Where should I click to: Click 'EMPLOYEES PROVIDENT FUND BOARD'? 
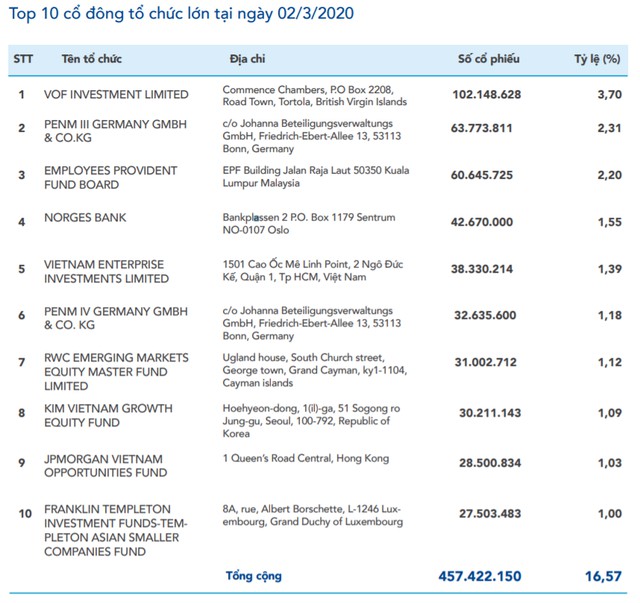(111, 178)
